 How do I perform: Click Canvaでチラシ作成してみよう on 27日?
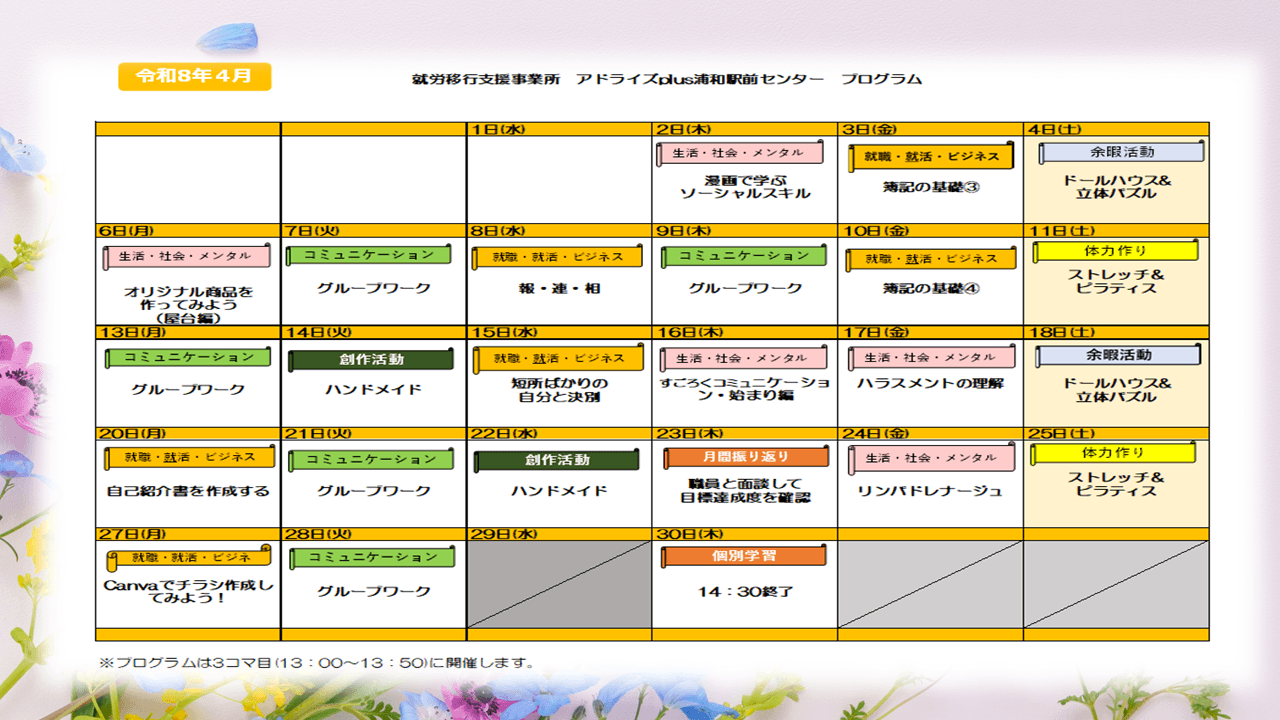[x=188, y=591]
